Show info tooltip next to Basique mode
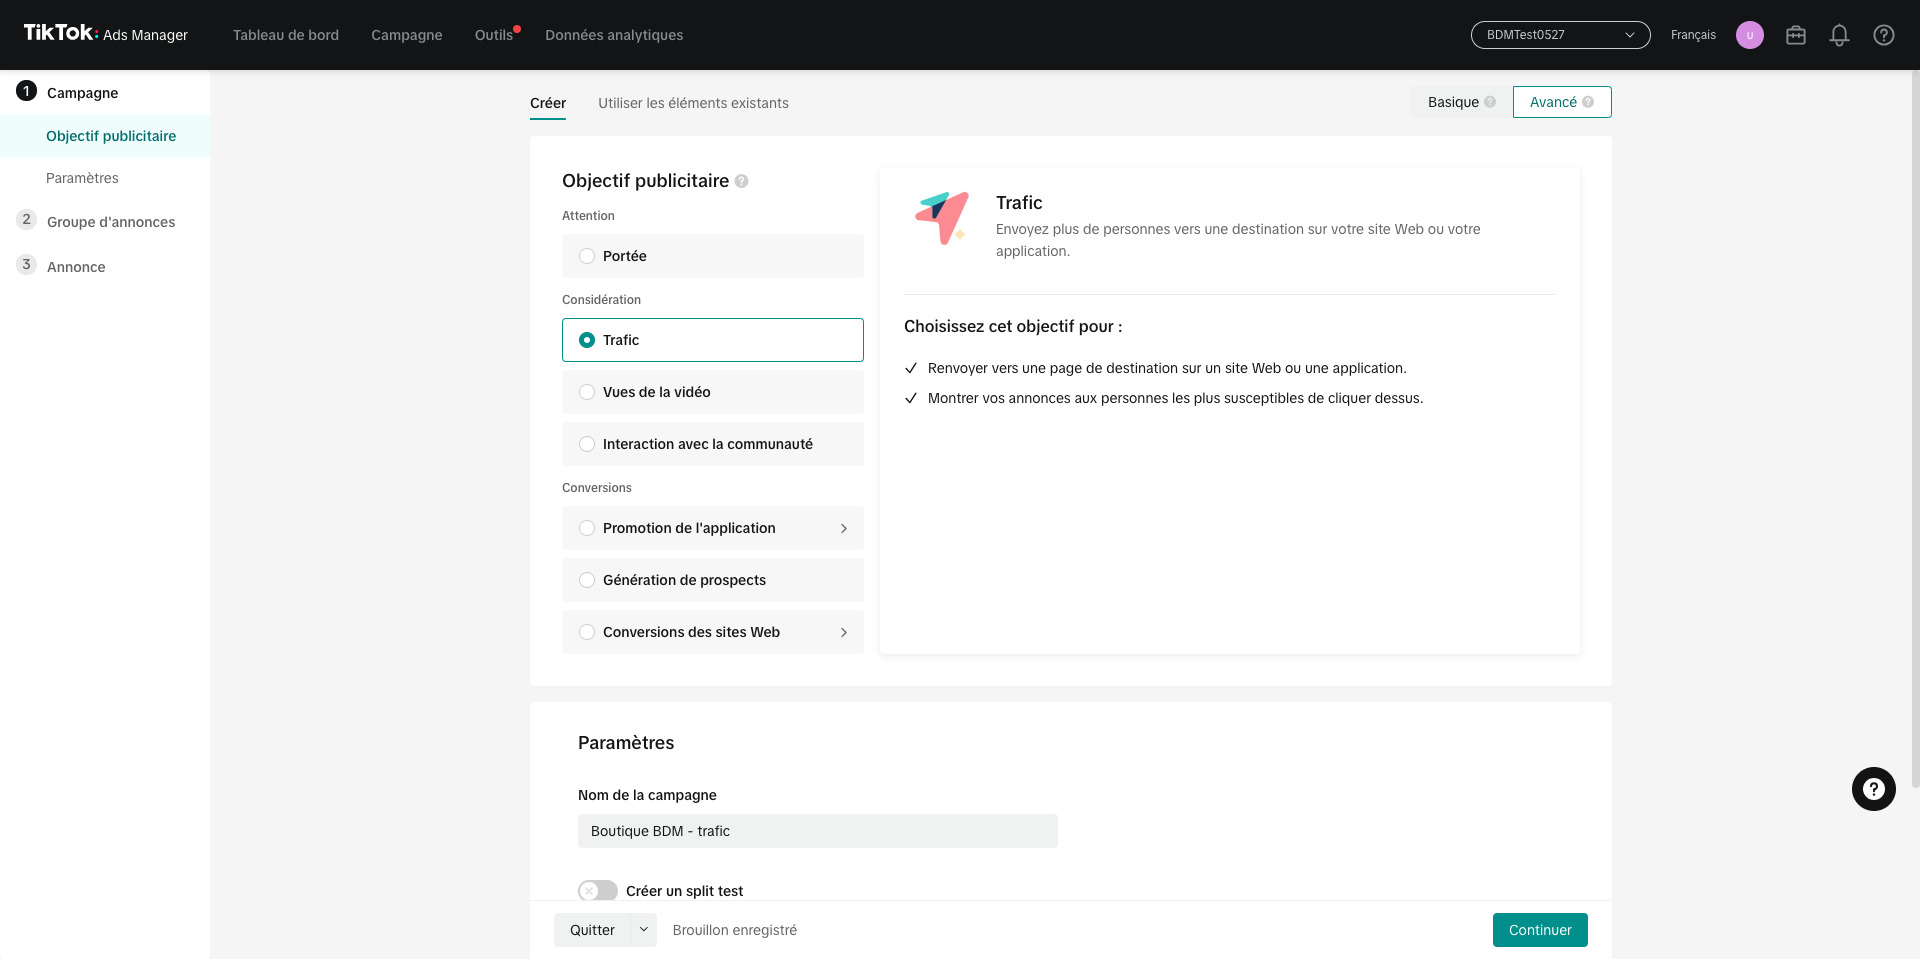The height and width of the screenshot is (959, 1920). pos(1490,102)
